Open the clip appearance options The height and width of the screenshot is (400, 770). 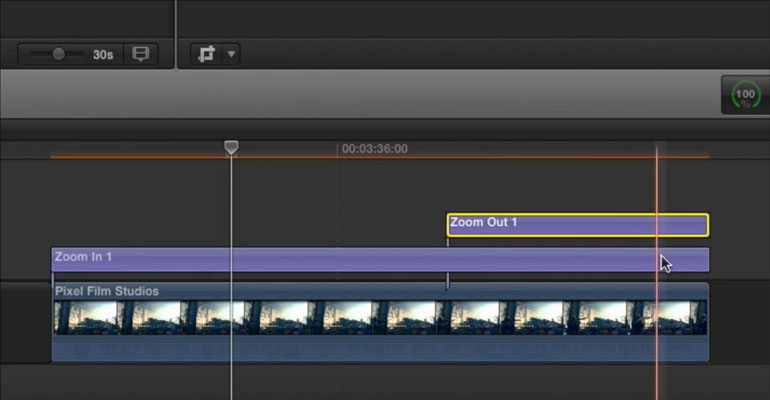click(141, 54)
